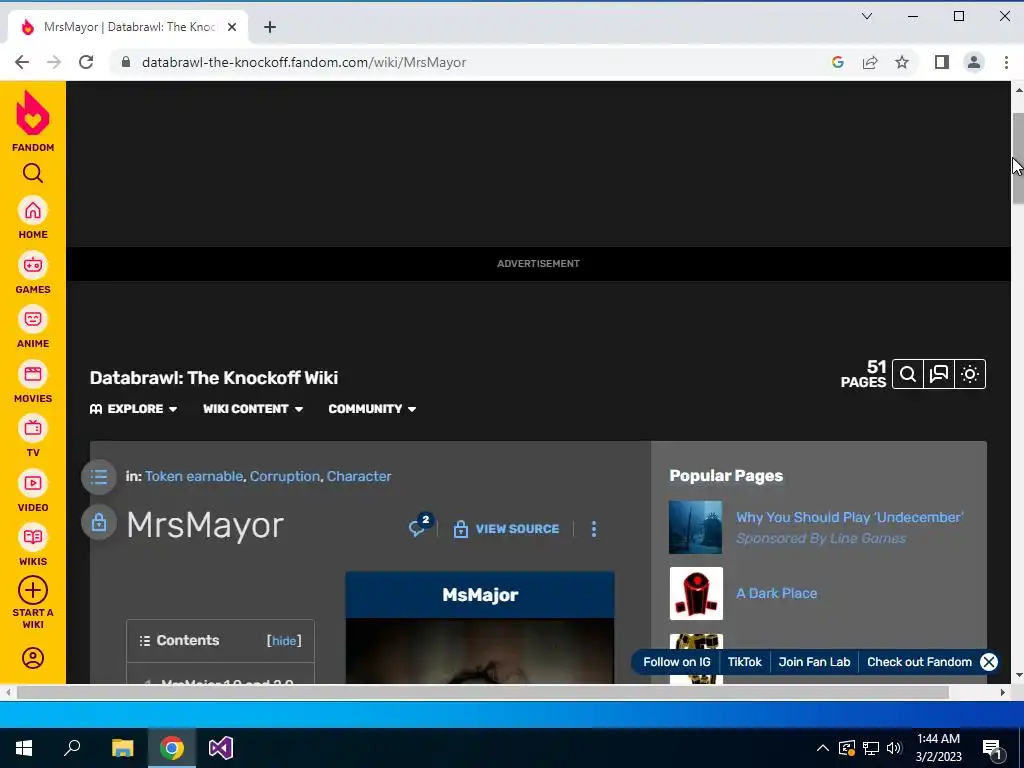
Task: Open File Explorer from taskbar
Action: [122, 748]
